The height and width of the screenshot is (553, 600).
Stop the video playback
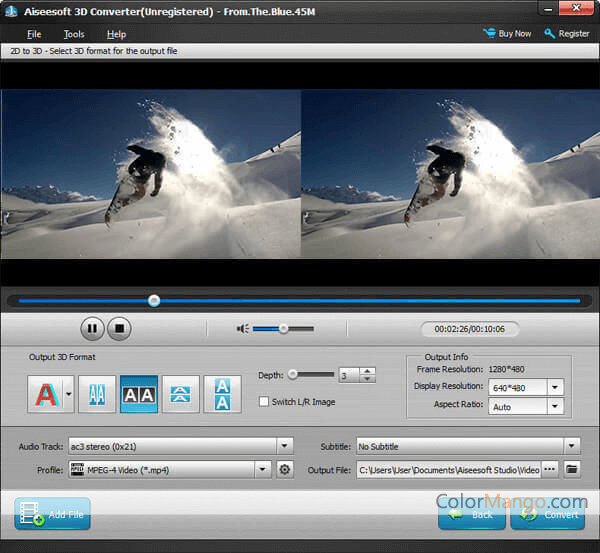119,327
